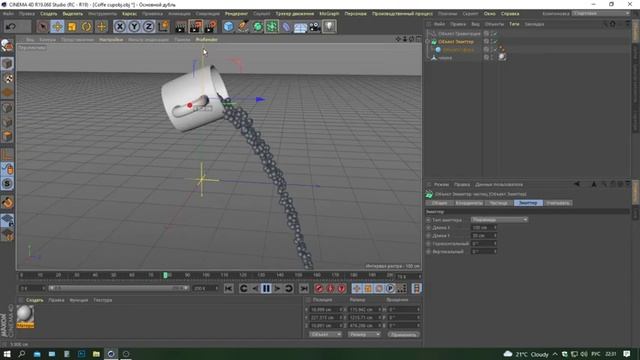The height and width of the screenshot is (360, 640).
Task: Open the green generators icon
Action: point(258,27)
